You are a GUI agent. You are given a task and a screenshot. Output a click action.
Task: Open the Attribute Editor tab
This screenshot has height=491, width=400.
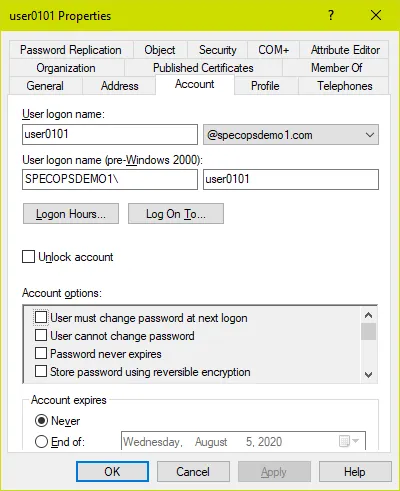click(x=345, y=50)
